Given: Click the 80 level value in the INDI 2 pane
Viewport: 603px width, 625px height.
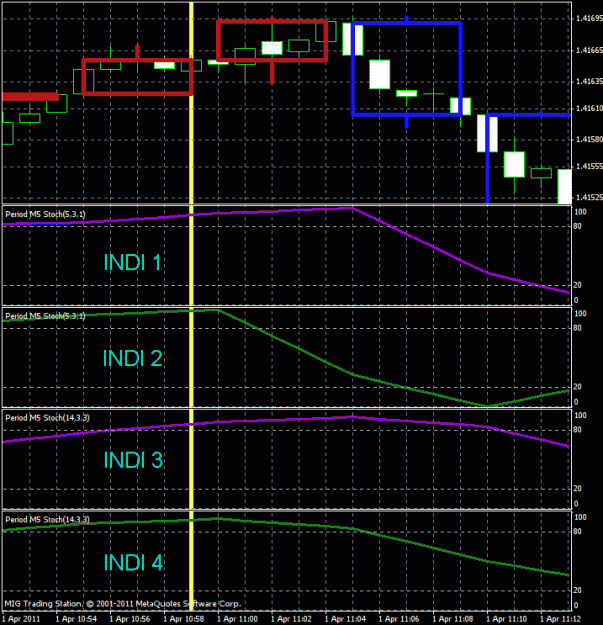Looking at the screenshot, I should pyautogui.click(x=577, y=328).
